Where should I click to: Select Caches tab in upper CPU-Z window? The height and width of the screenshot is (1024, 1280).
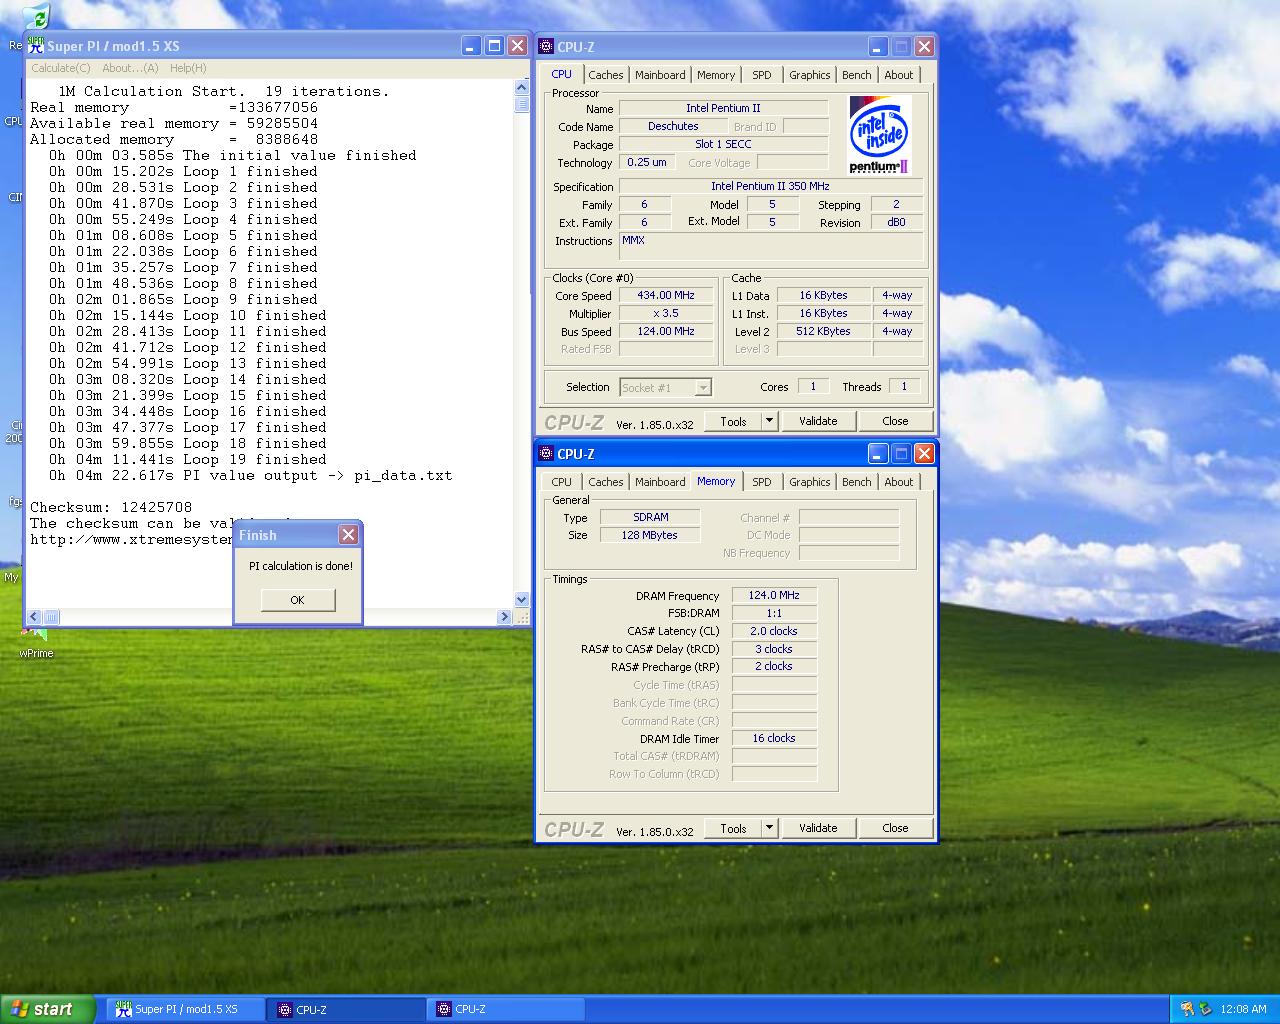point(605,75)
